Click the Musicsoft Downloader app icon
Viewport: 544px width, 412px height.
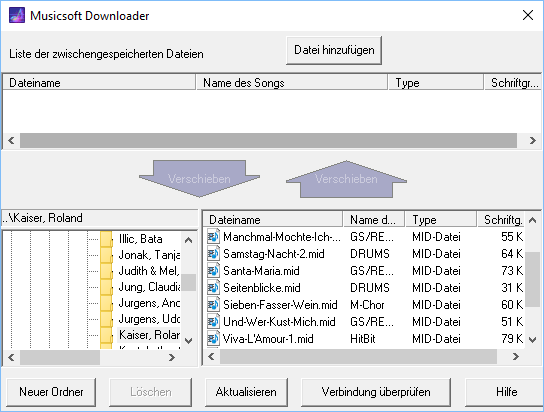coord(17,16)
